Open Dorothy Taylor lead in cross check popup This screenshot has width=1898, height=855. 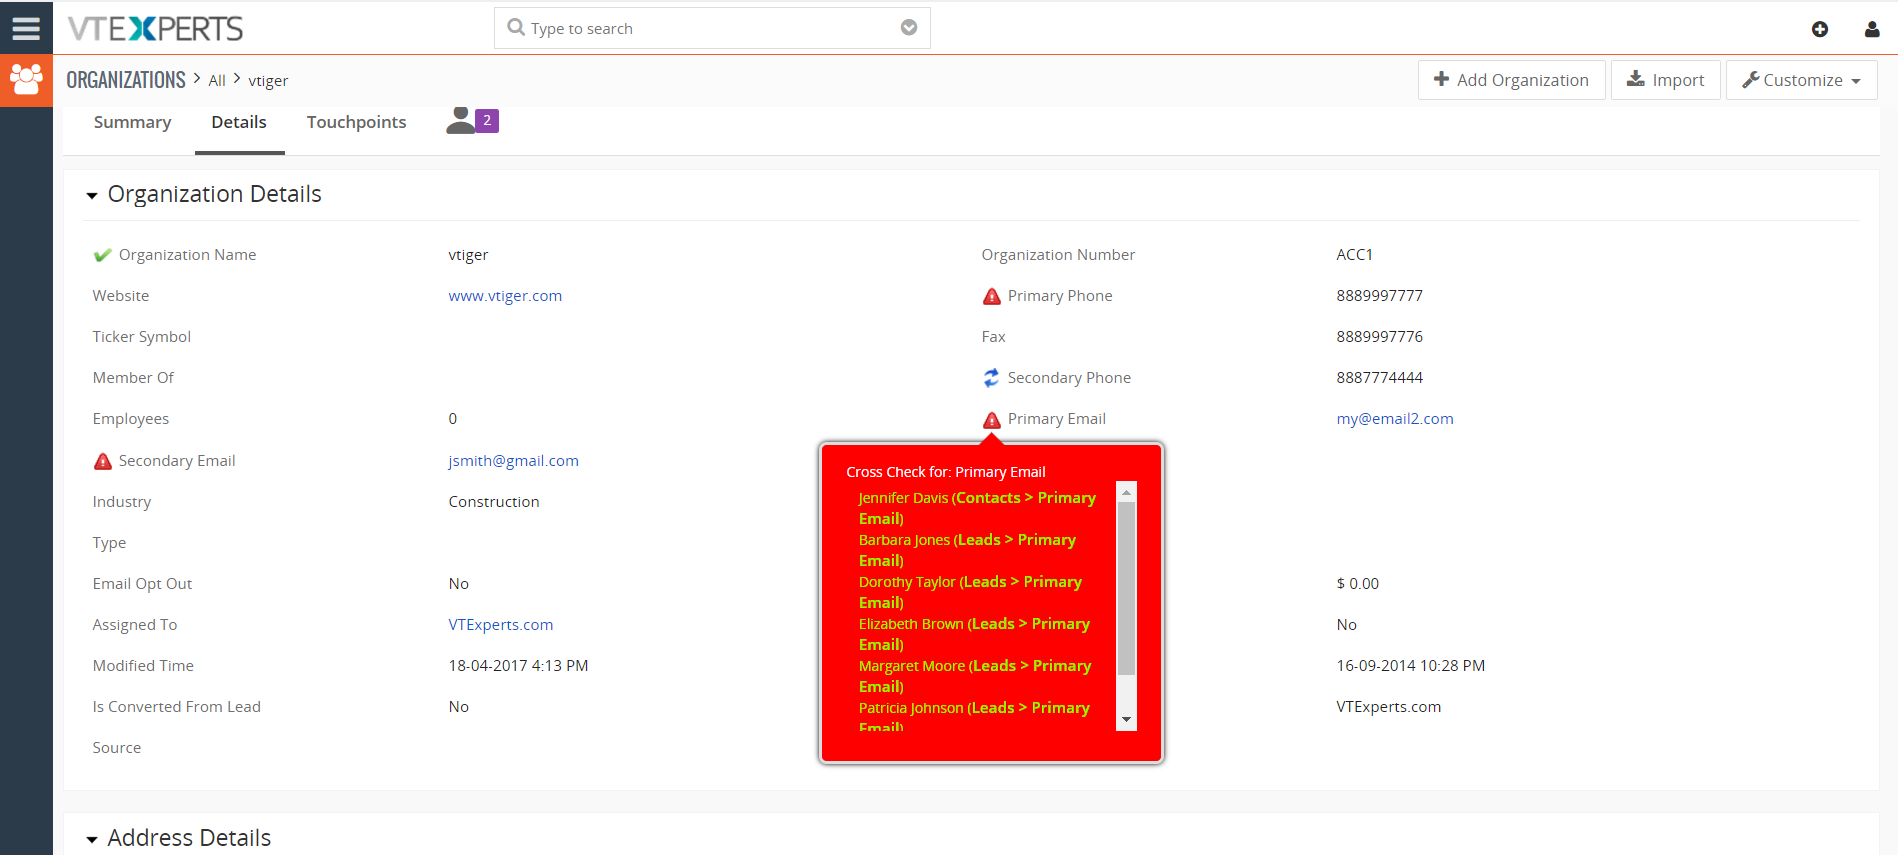coord(970,592)
